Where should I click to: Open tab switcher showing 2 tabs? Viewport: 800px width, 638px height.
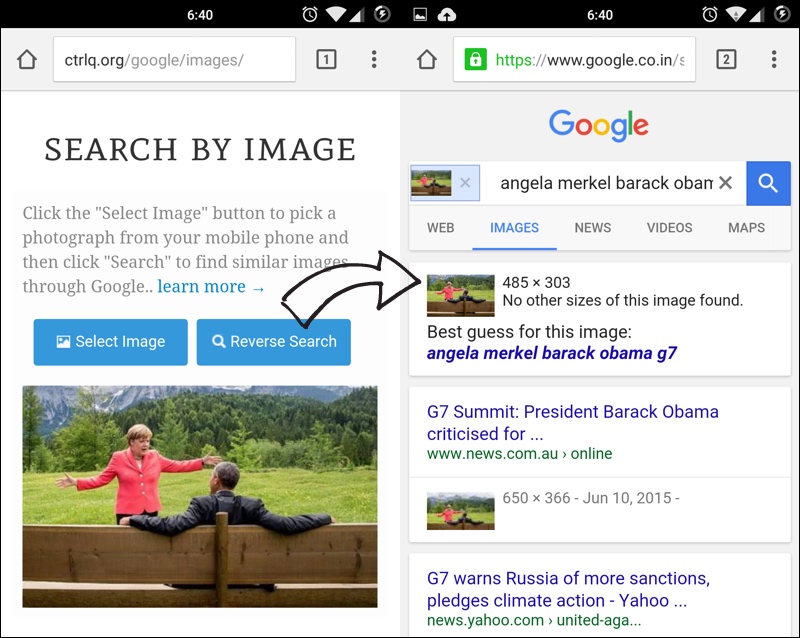727,60
